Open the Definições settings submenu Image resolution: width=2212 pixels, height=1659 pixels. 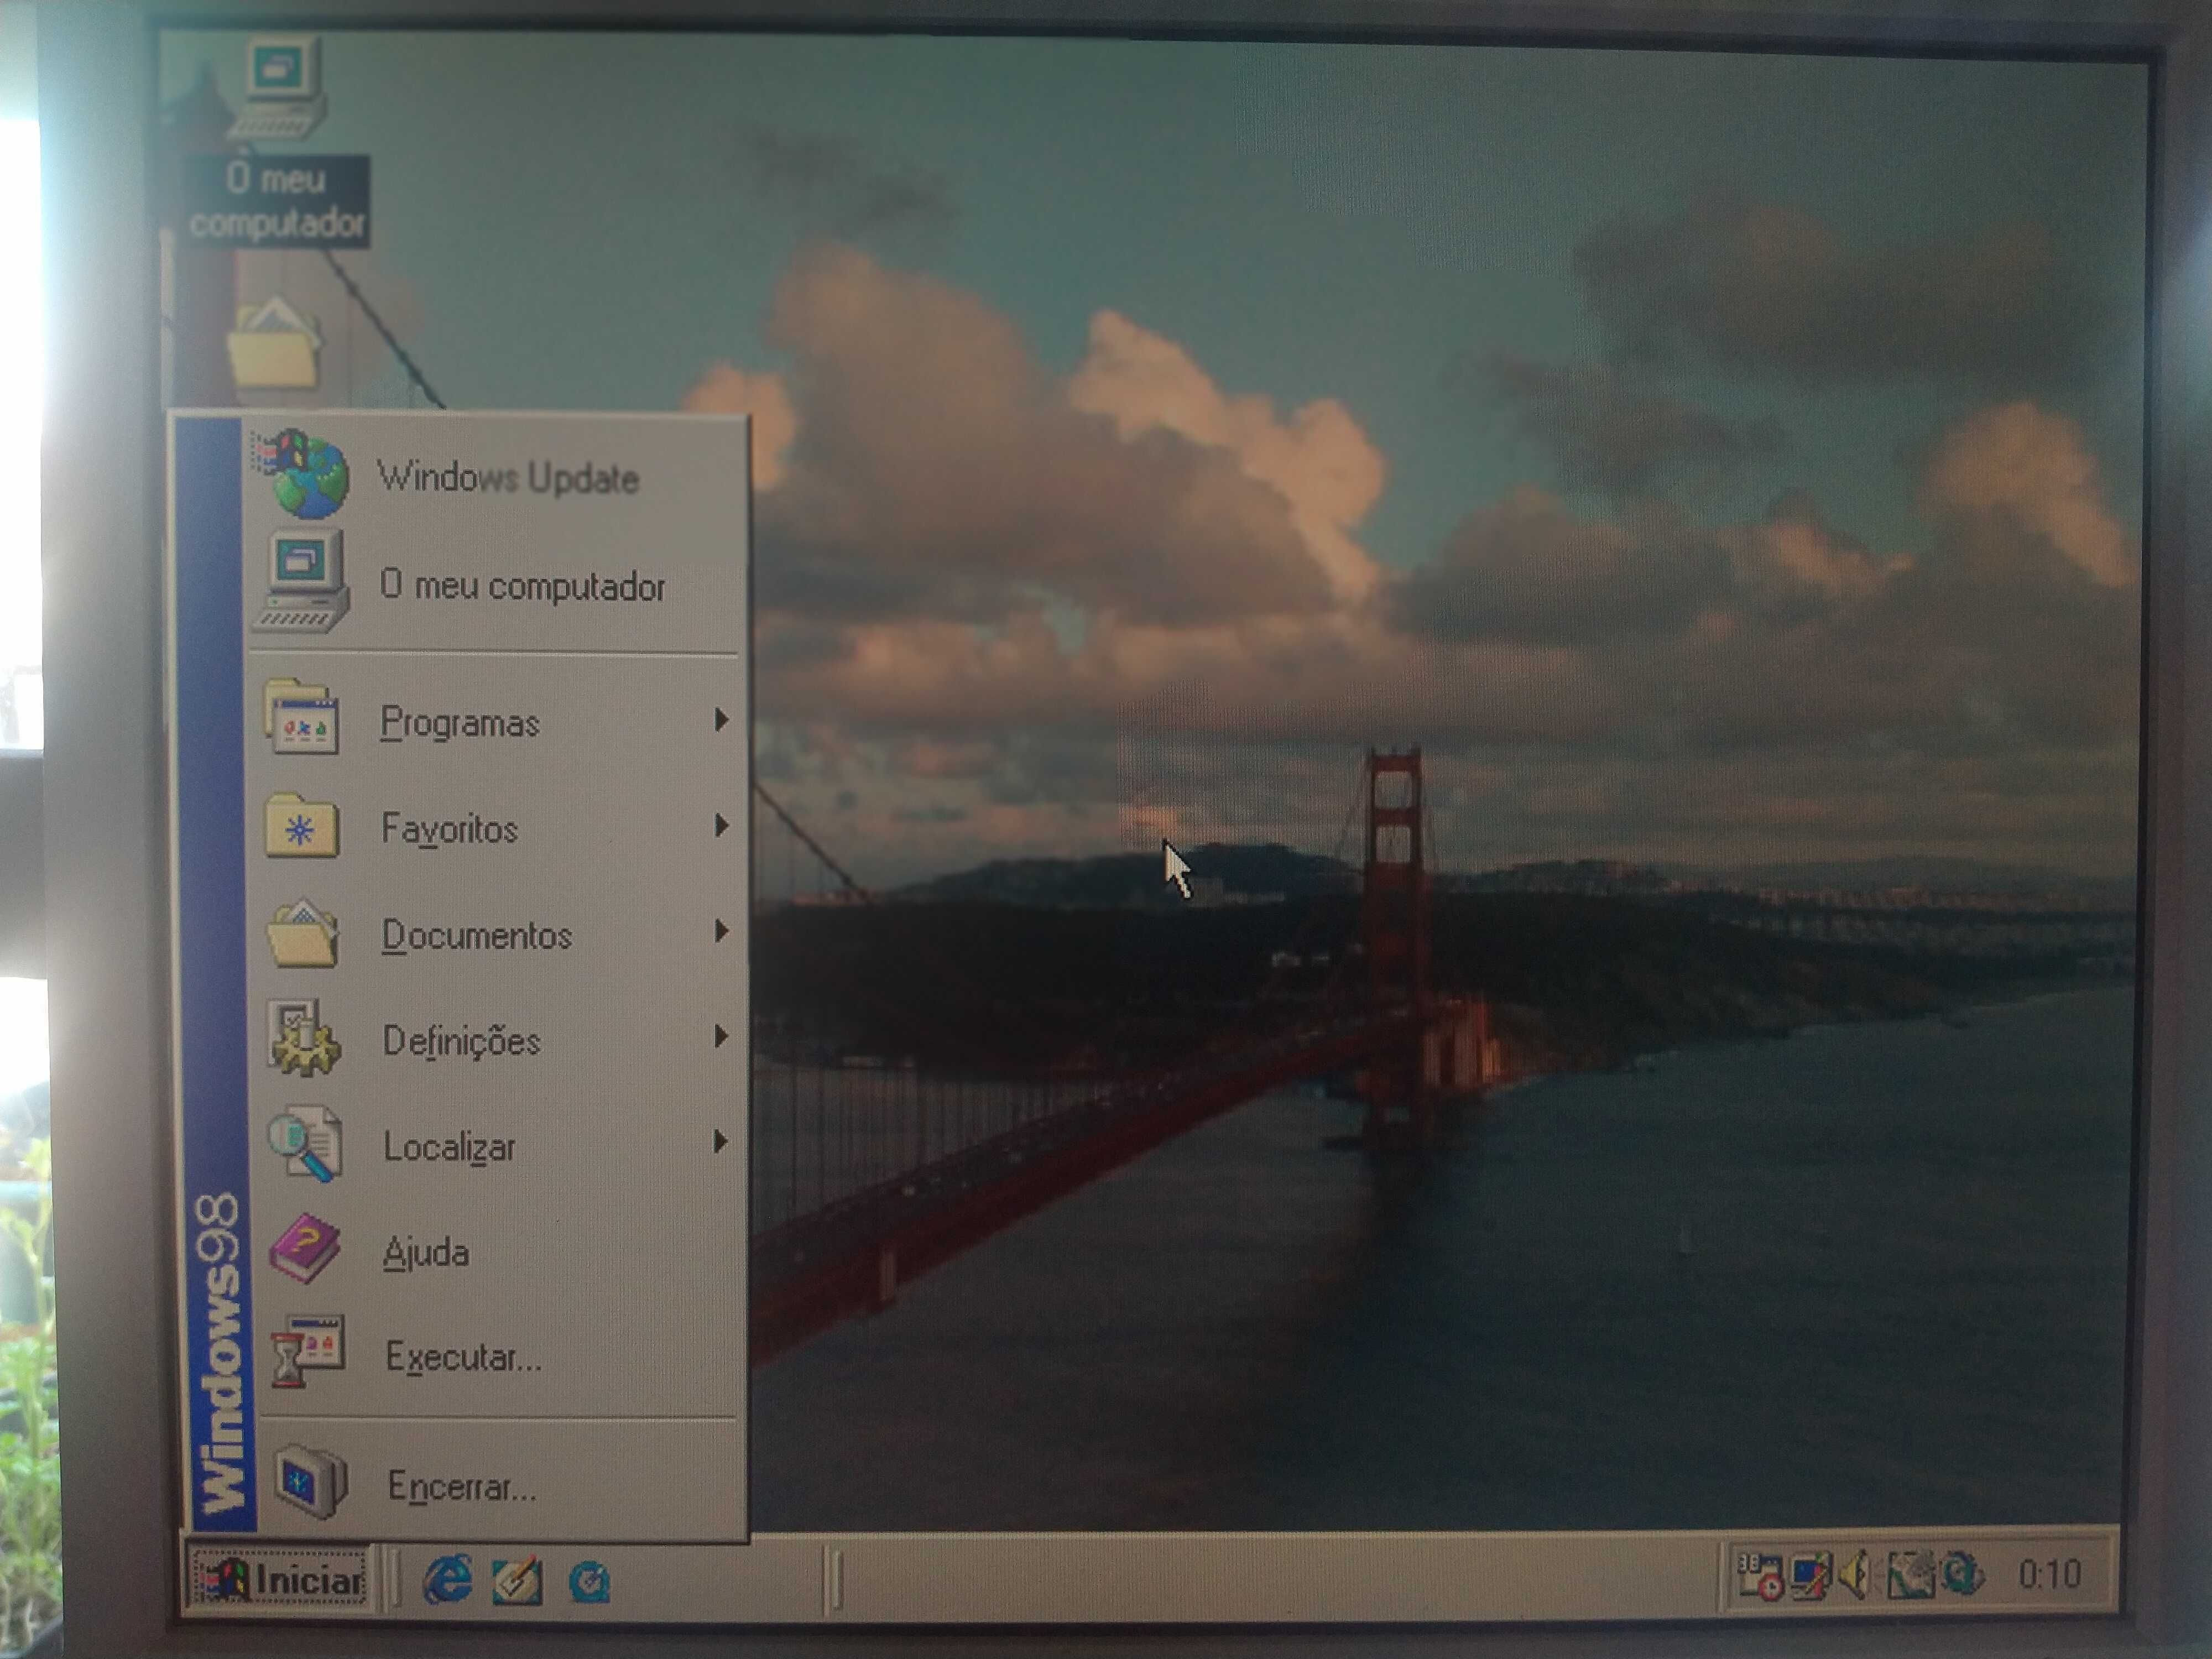(x=496, y=1040)
